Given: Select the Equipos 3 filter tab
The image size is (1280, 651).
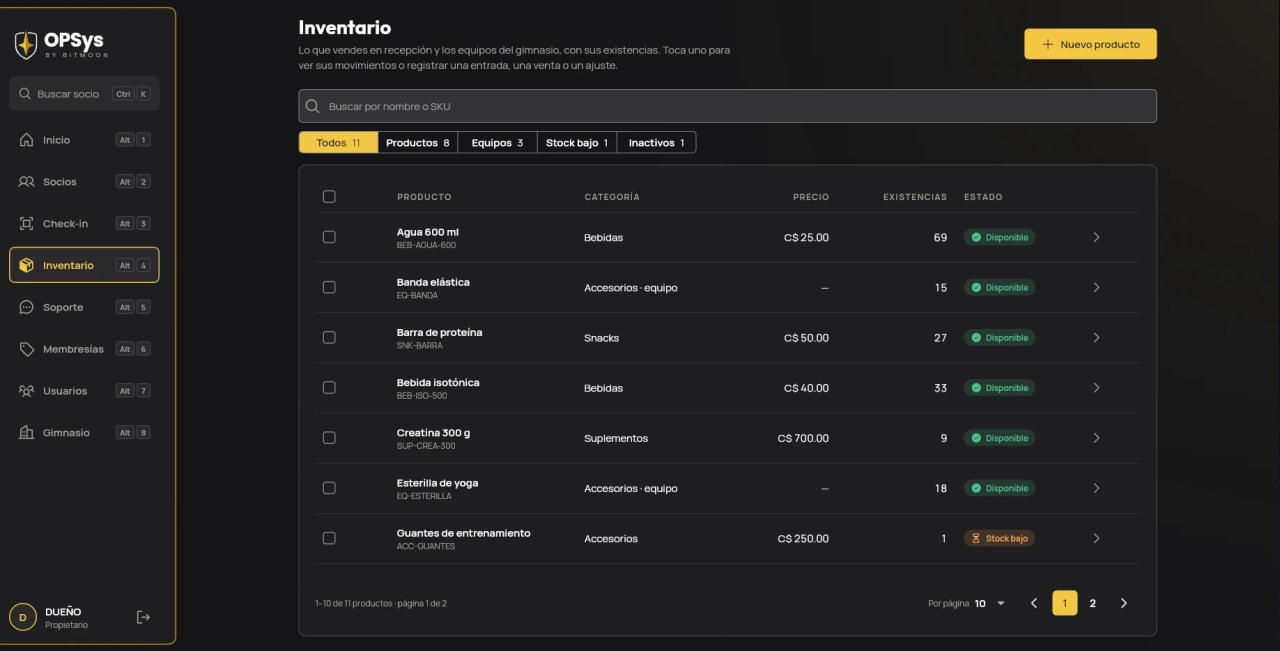Looking at the screenshot, I should (x=498, y=143).
